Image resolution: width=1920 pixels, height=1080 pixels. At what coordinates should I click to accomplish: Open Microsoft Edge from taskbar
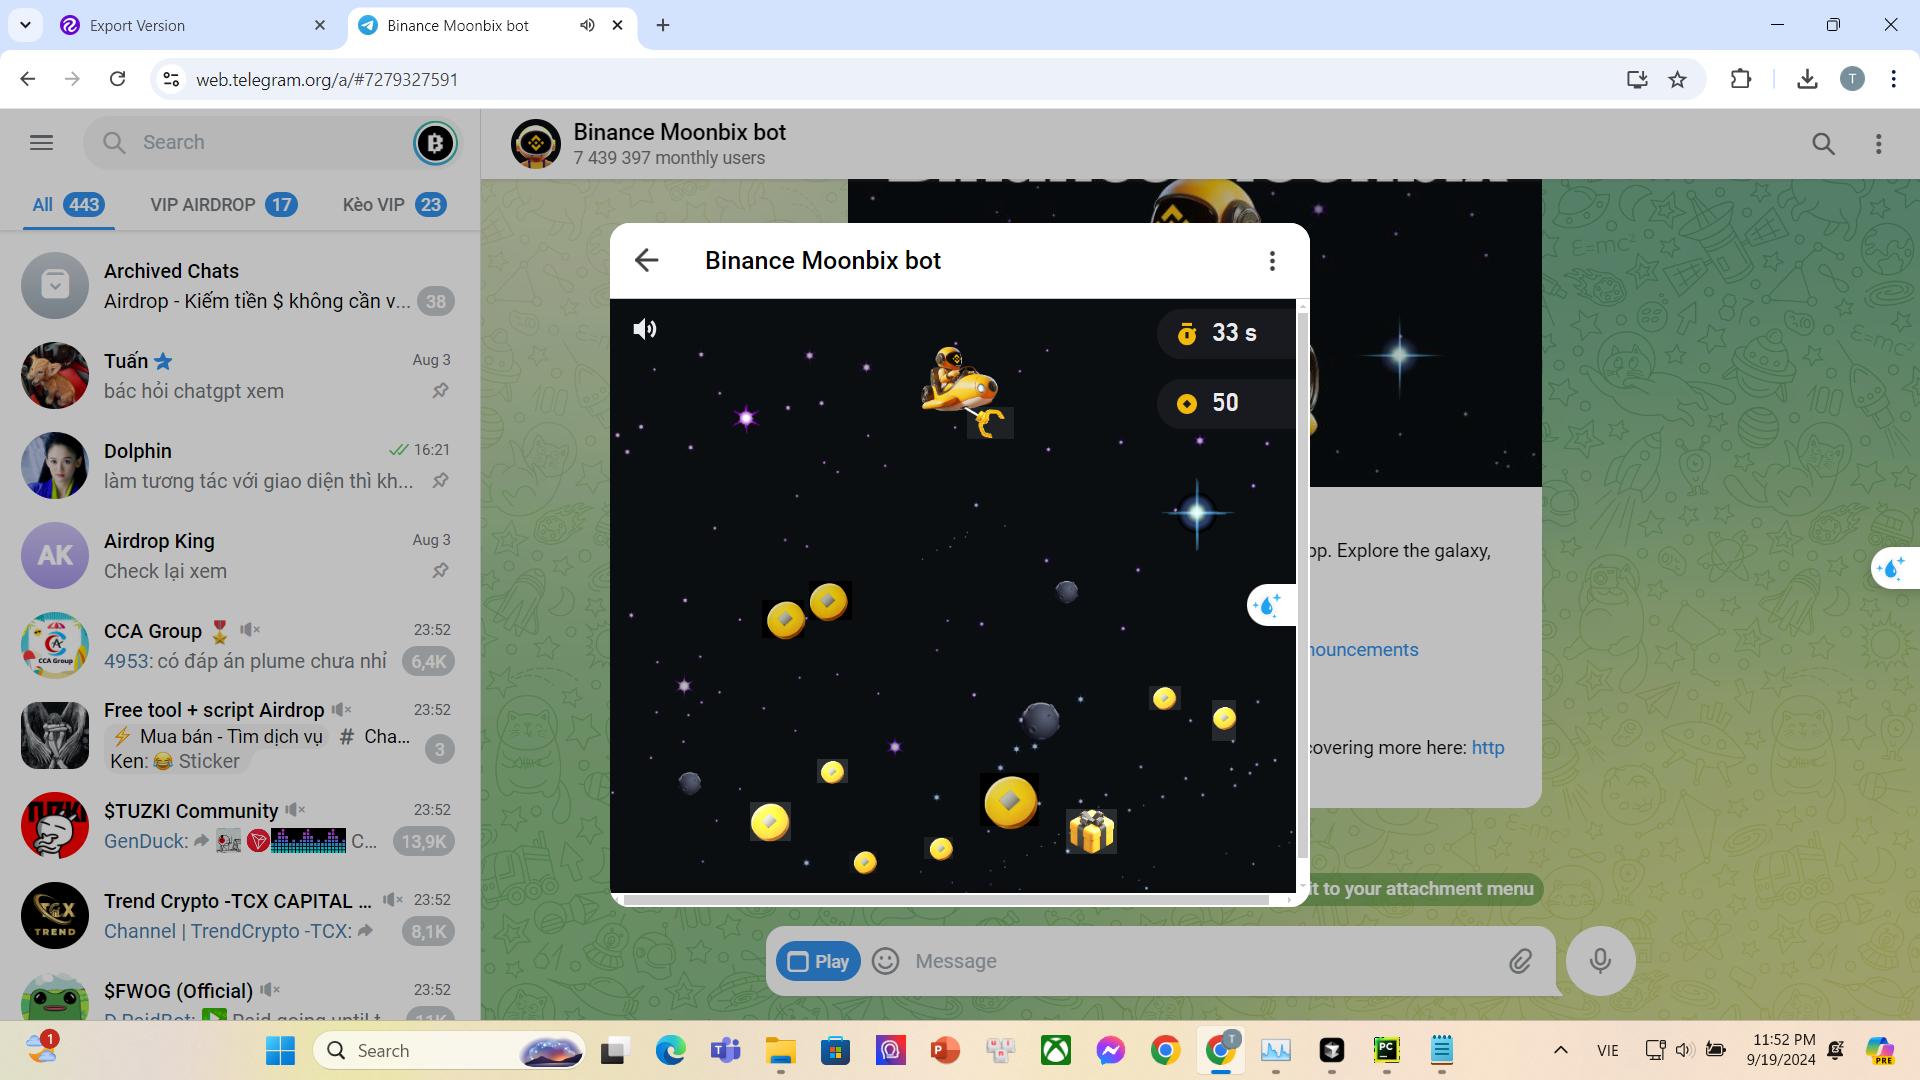[670, 1051]
